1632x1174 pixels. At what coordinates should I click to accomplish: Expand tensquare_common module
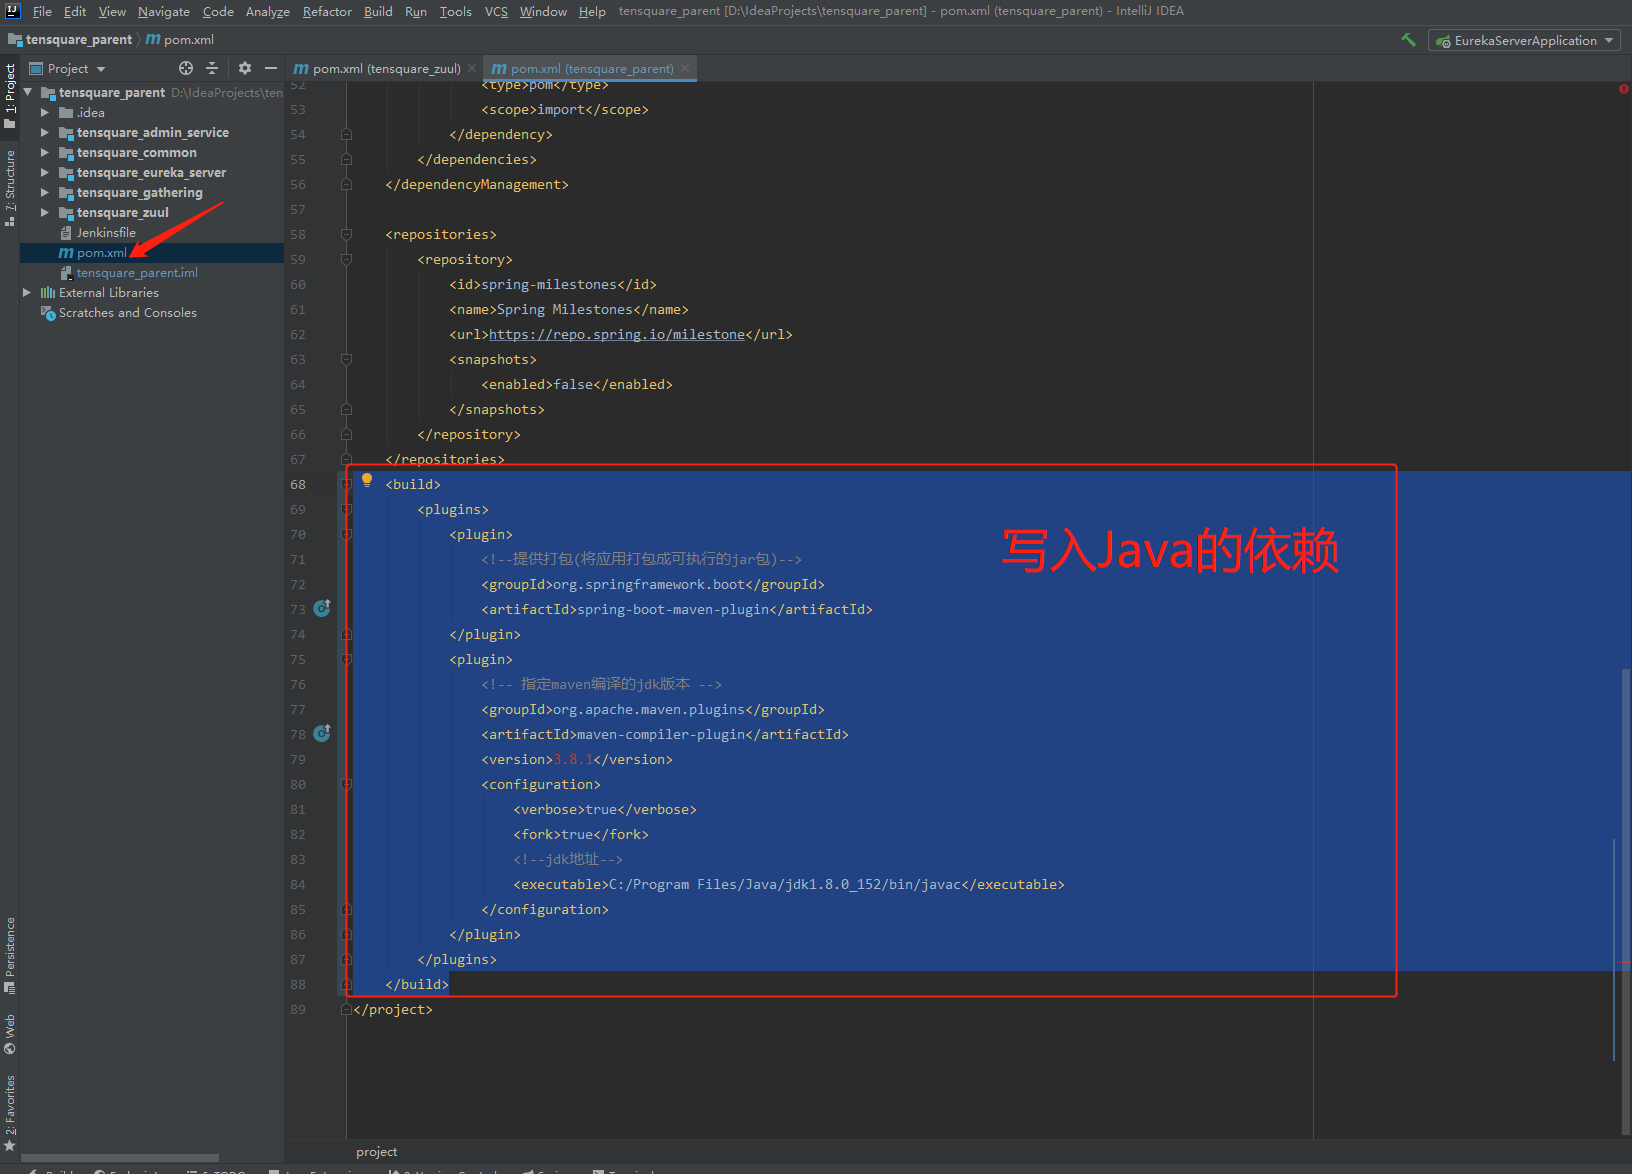pyautogui.click(x=44, y=152)
